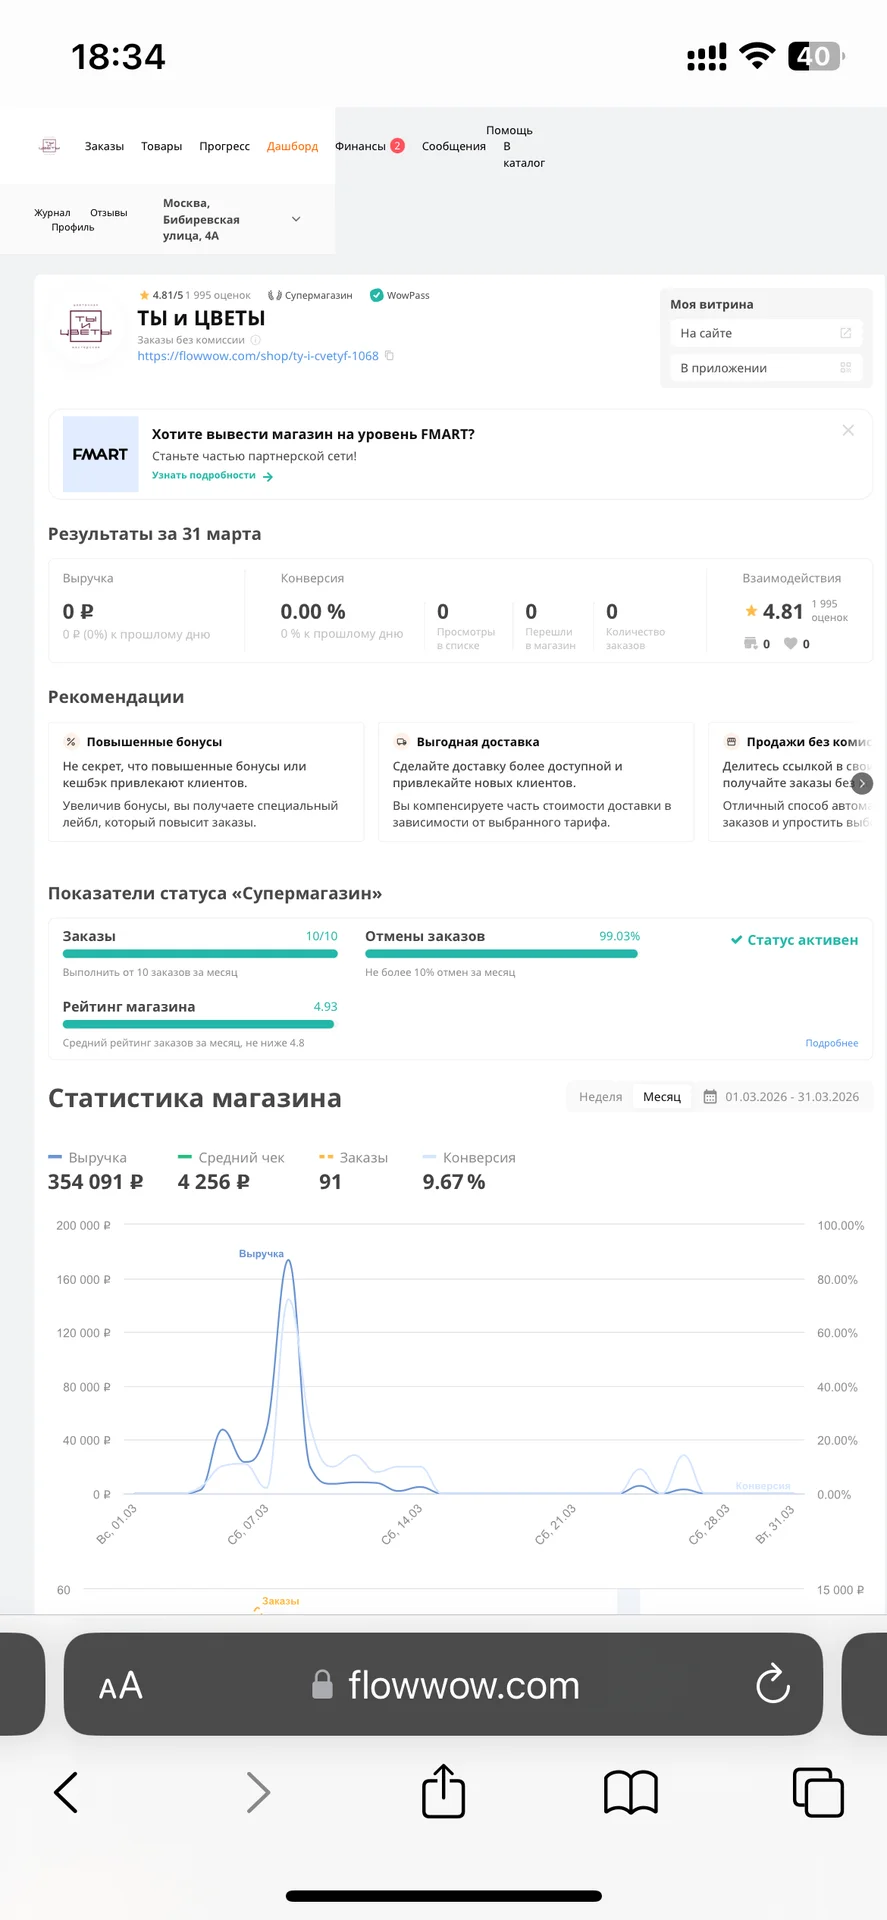The image size is (887, 1920).
Task: Copy the shop link with copy icon
Action: (389, 355)
